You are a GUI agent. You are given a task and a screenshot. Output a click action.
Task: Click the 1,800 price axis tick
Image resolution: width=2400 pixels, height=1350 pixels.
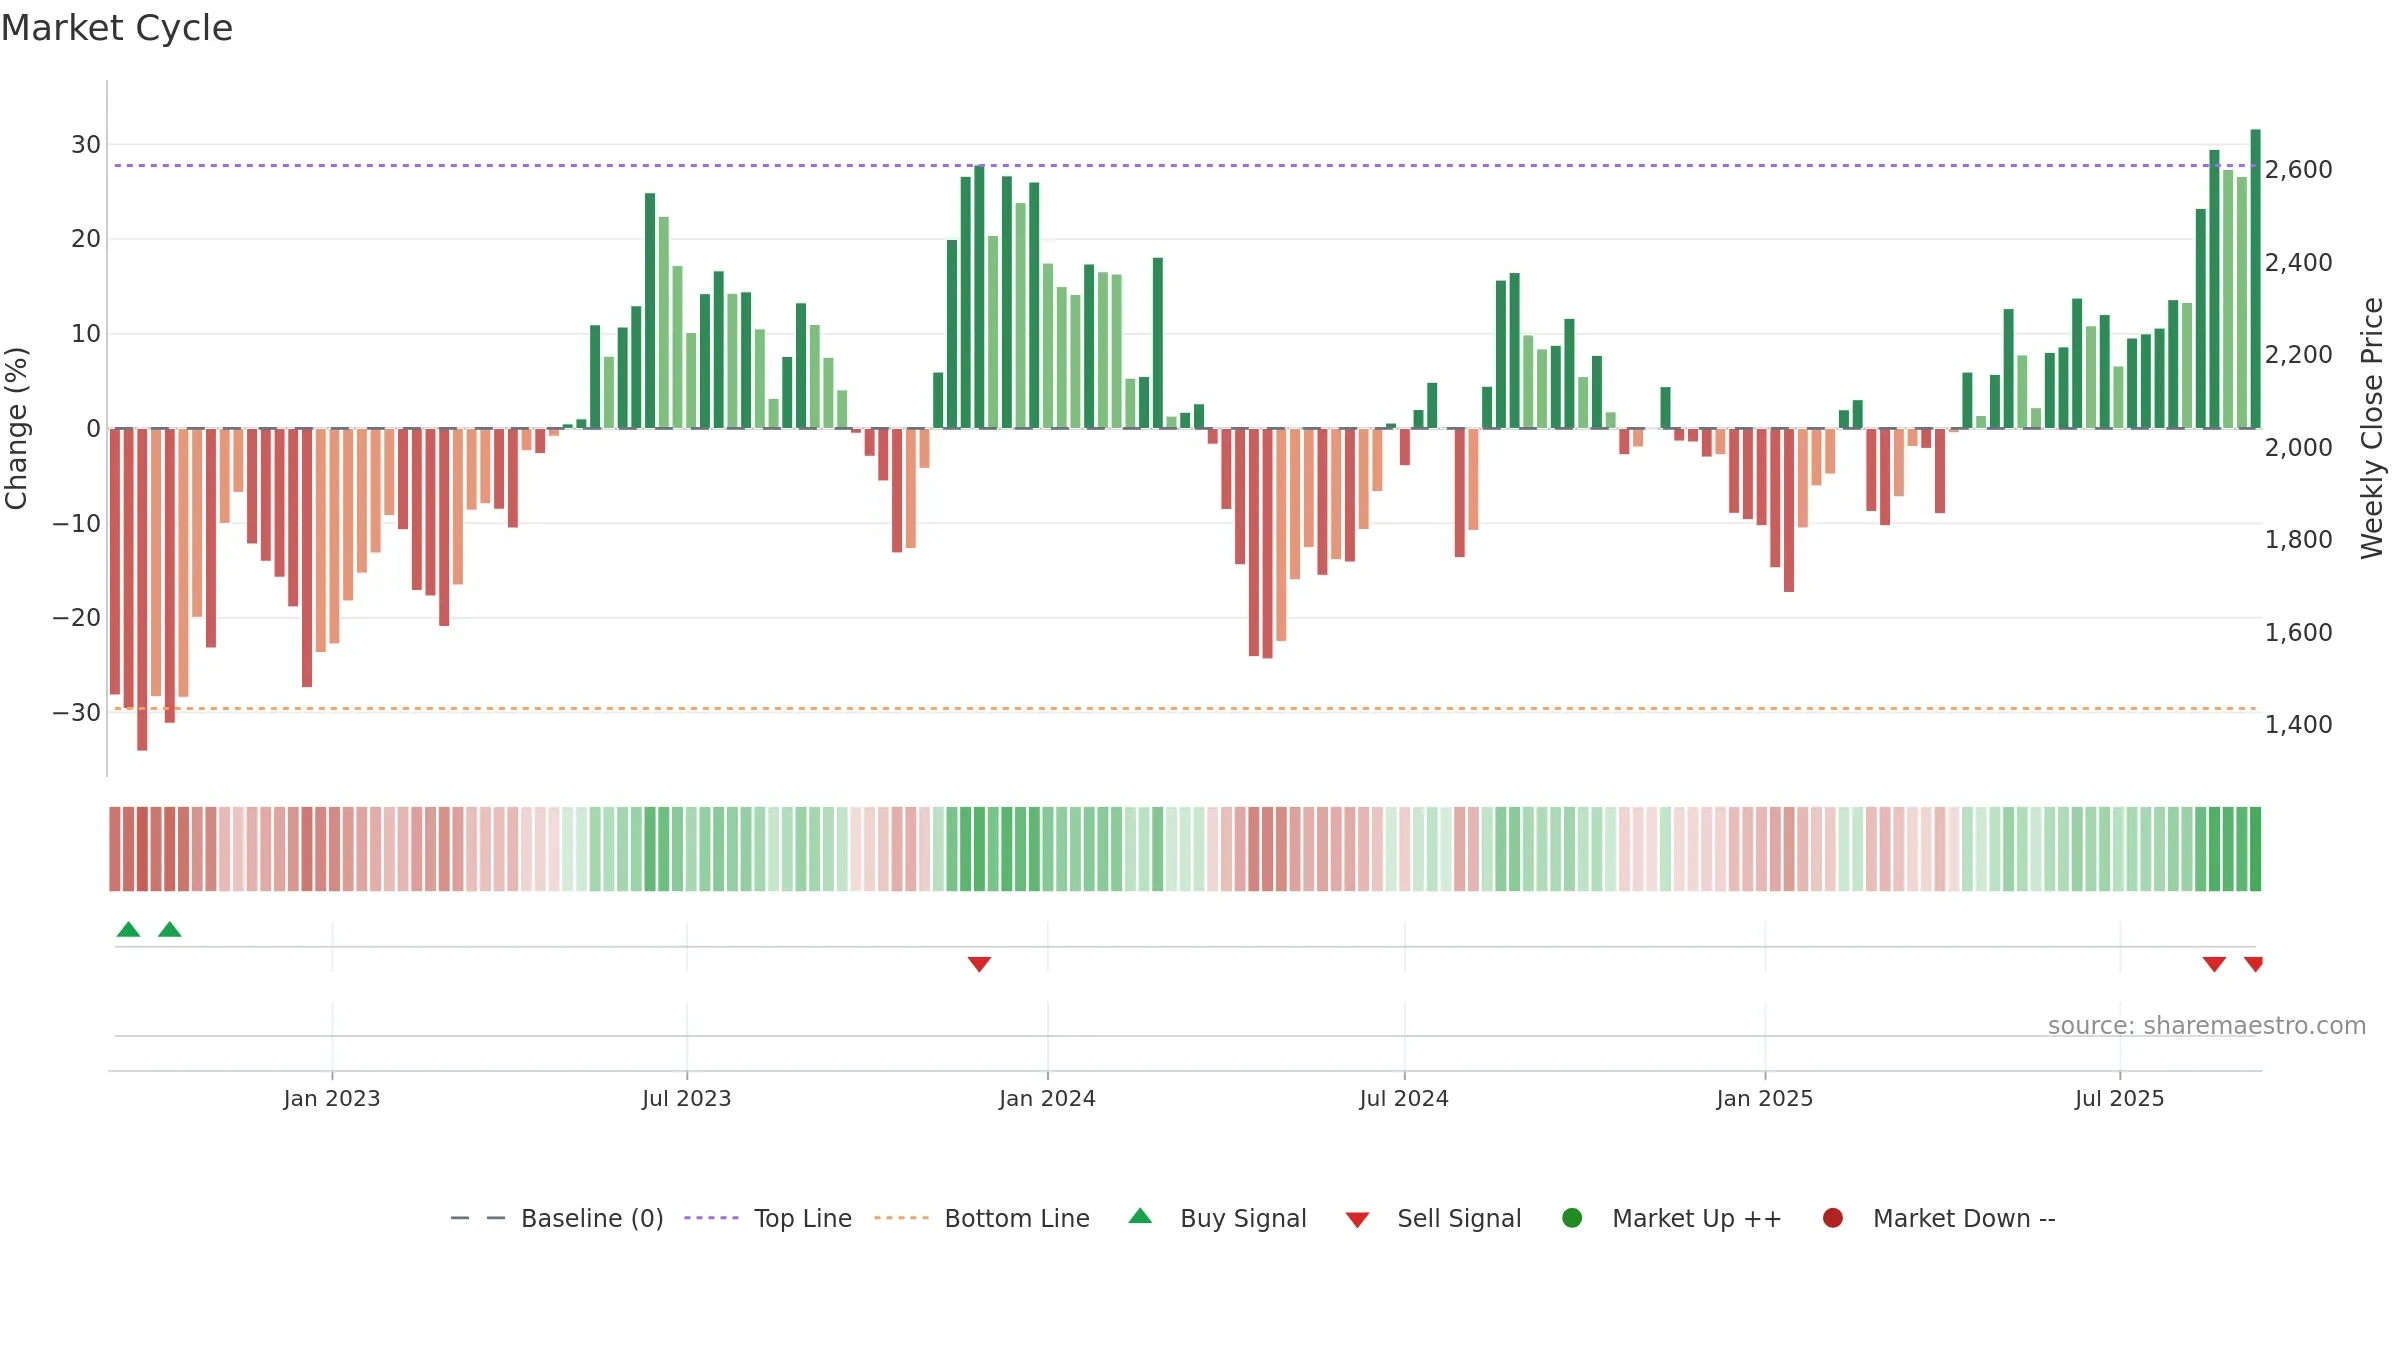2299,539
